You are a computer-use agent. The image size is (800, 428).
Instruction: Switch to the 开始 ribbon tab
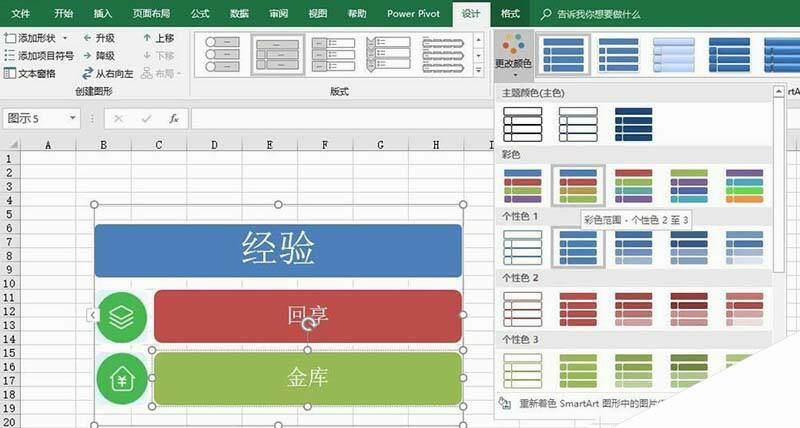(x=63, y=14)
